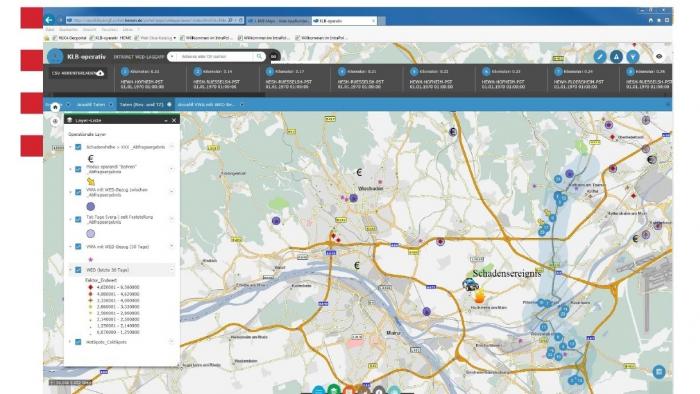Screen dimensions: 700x394
Task: Click the layer stack icon in Layer-Liste header
Action: (x=70, y=120)
